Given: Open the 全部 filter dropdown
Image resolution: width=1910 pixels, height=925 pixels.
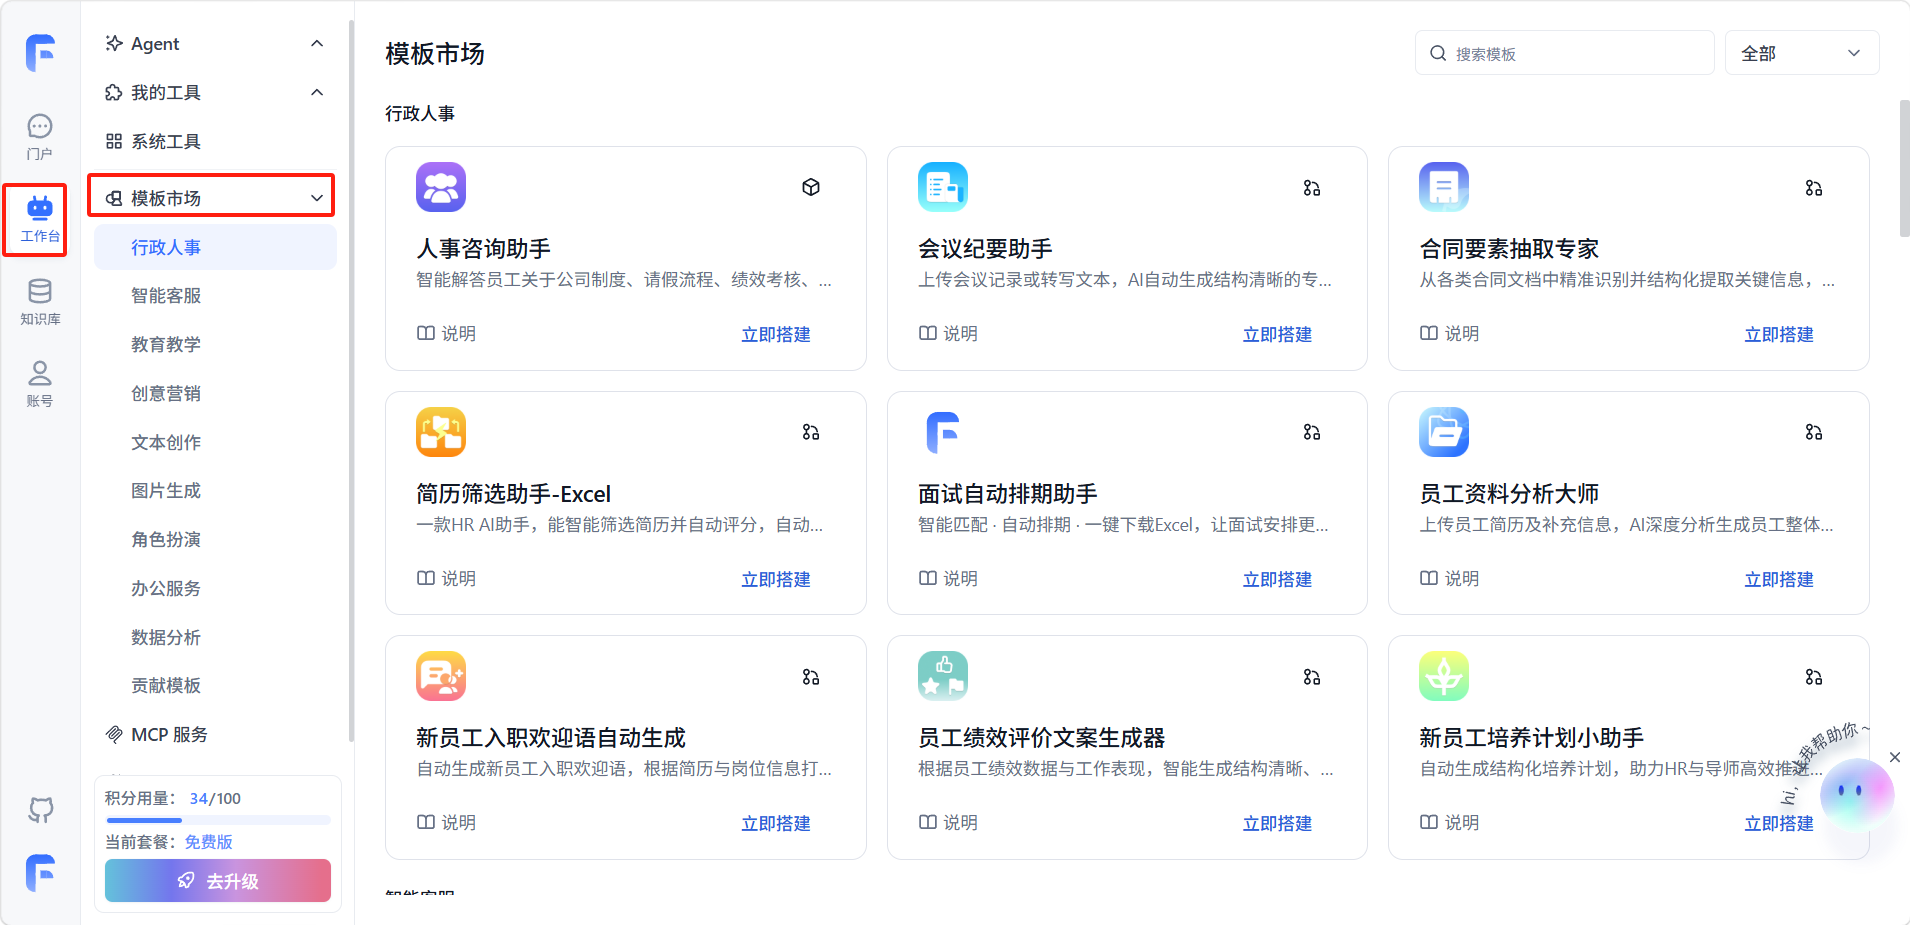Looking at the screenshot, I should tap(1801, 54).
